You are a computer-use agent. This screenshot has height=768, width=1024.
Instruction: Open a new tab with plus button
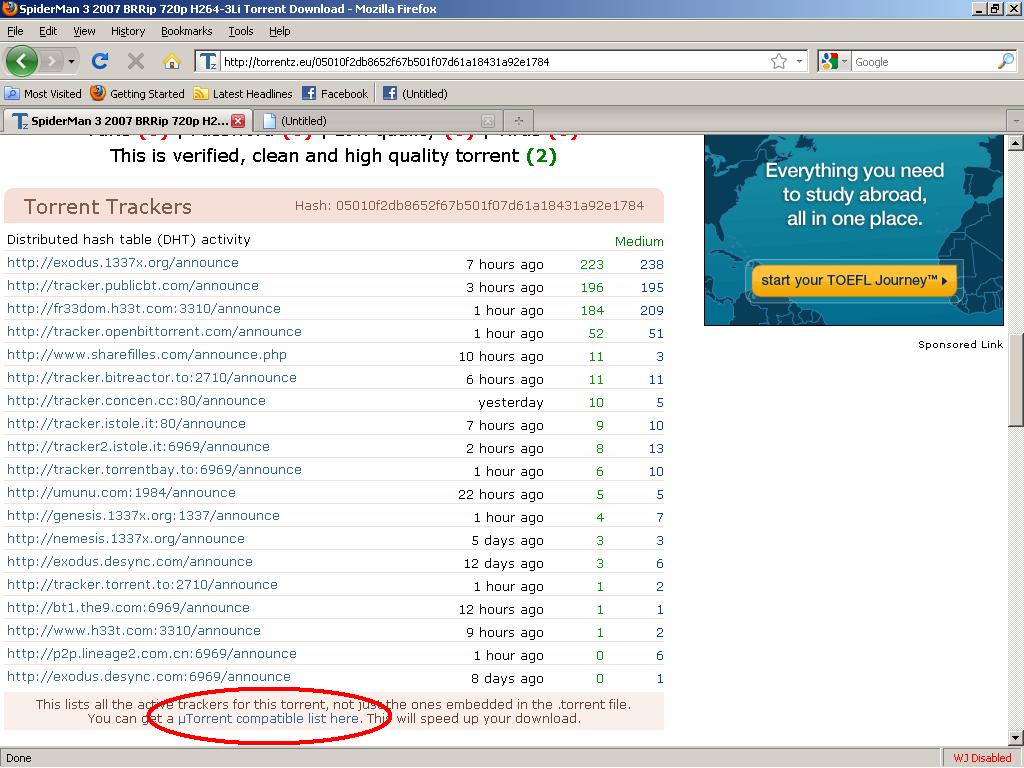[519, 121]
